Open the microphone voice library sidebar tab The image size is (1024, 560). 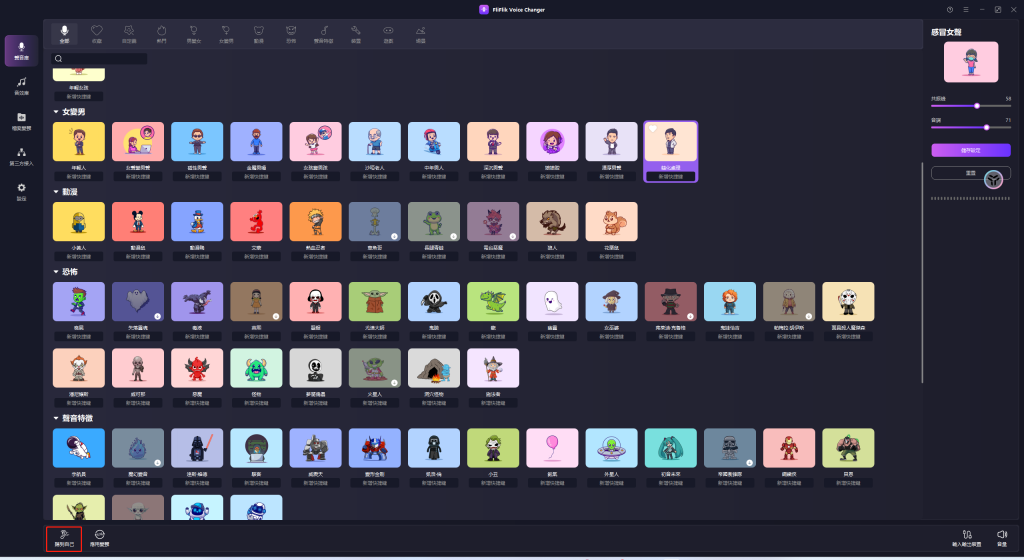click(x=22, y=51)
